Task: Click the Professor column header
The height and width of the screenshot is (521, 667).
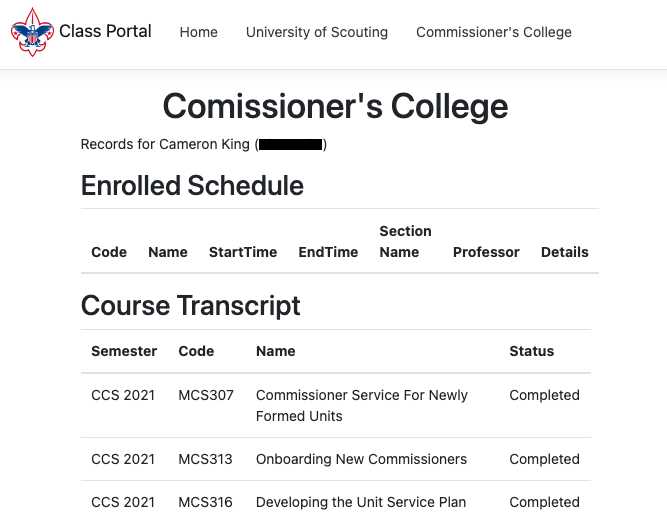Action: (486, 252)
